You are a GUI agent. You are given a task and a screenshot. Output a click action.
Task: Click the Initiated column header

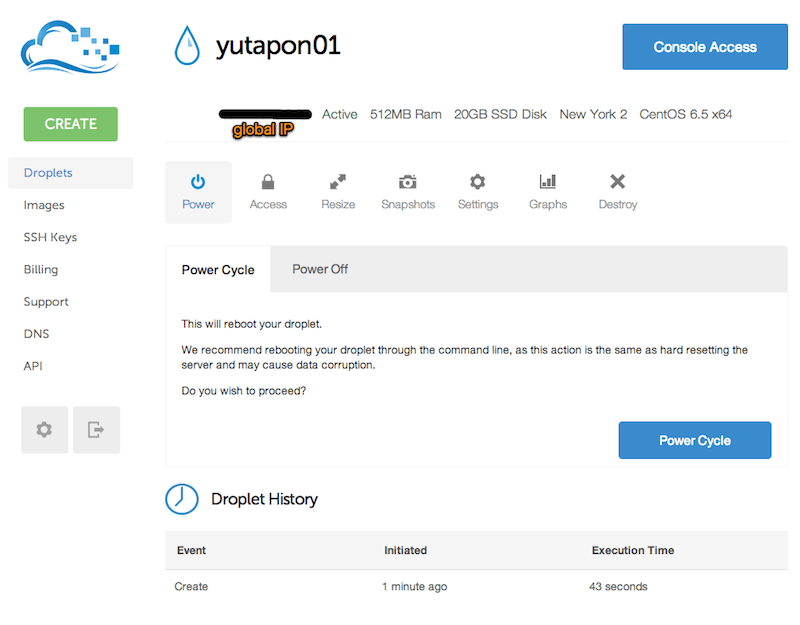pyautogui.click(x=405, y=551)
